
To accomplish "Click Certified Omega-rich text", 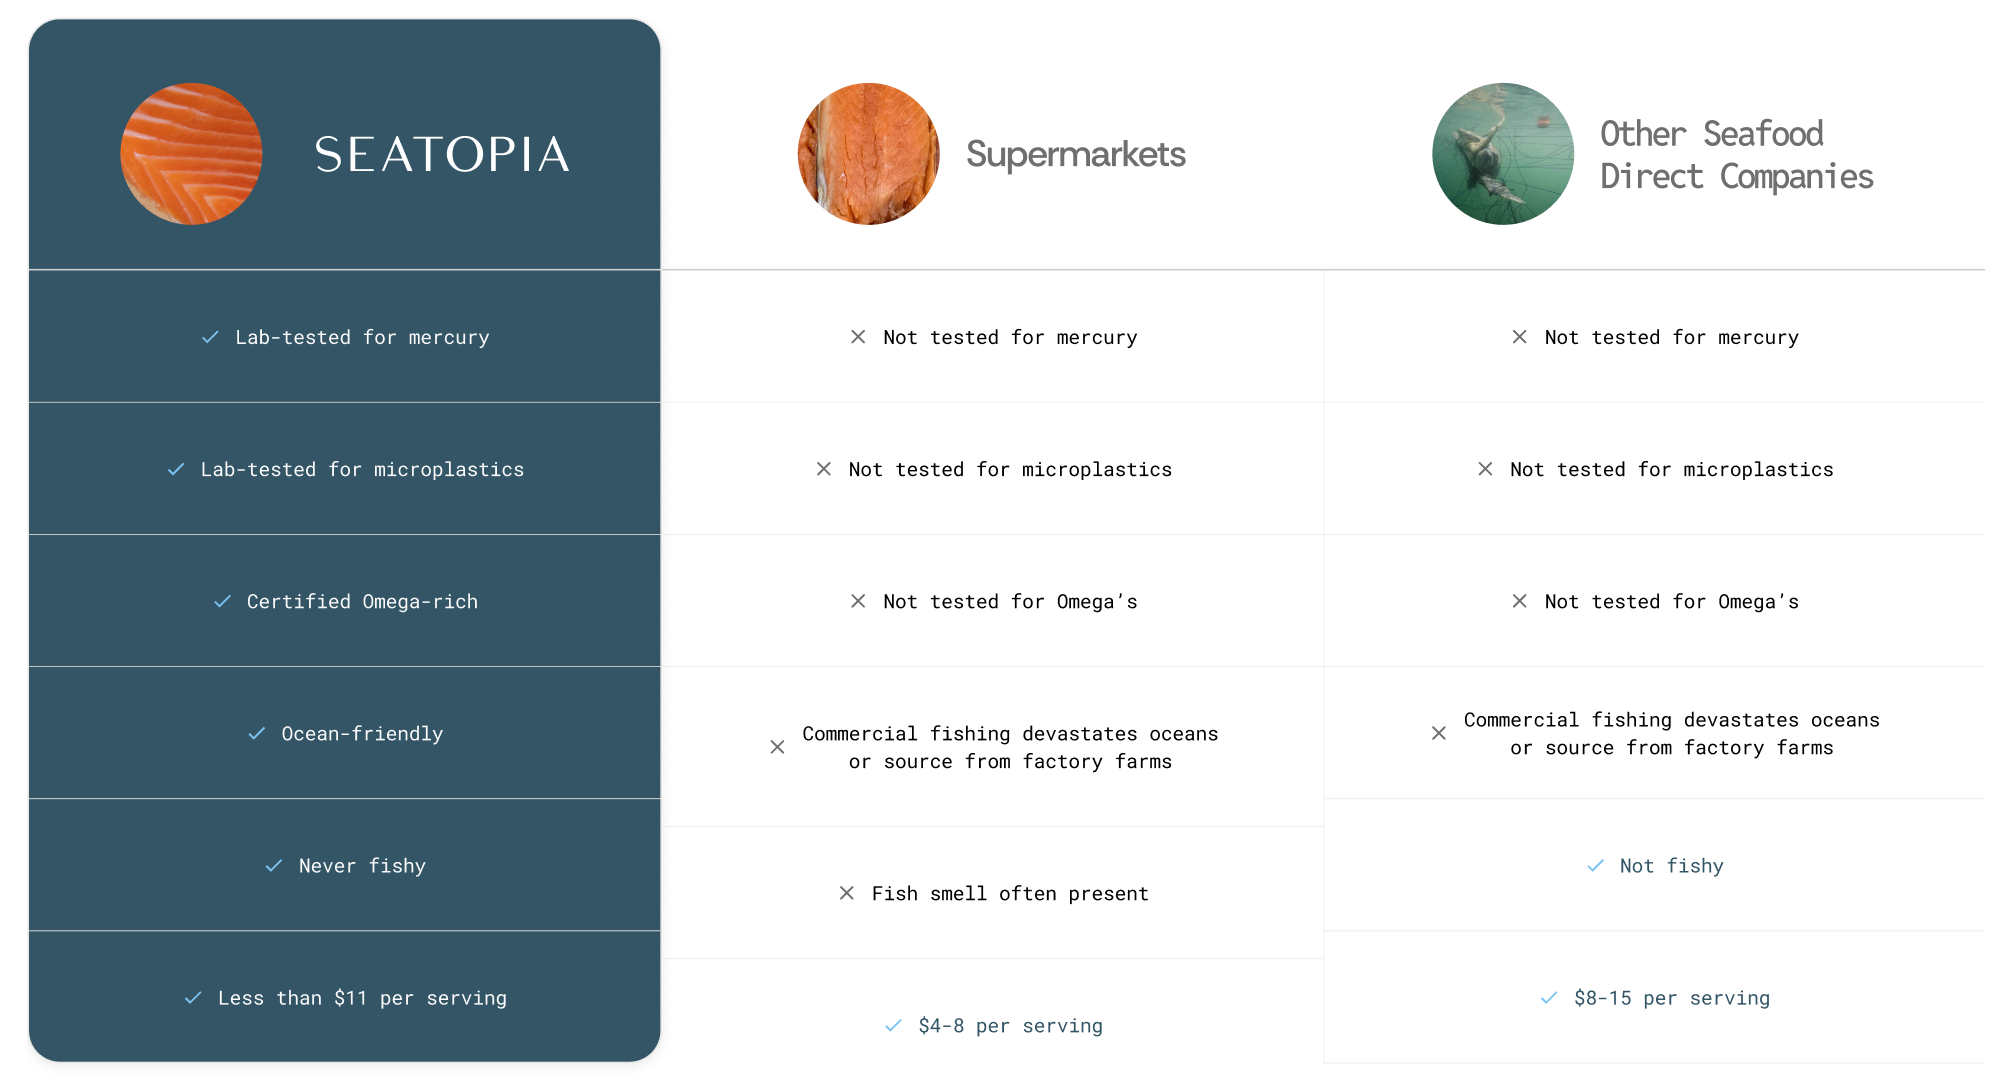I will [362, 601].
